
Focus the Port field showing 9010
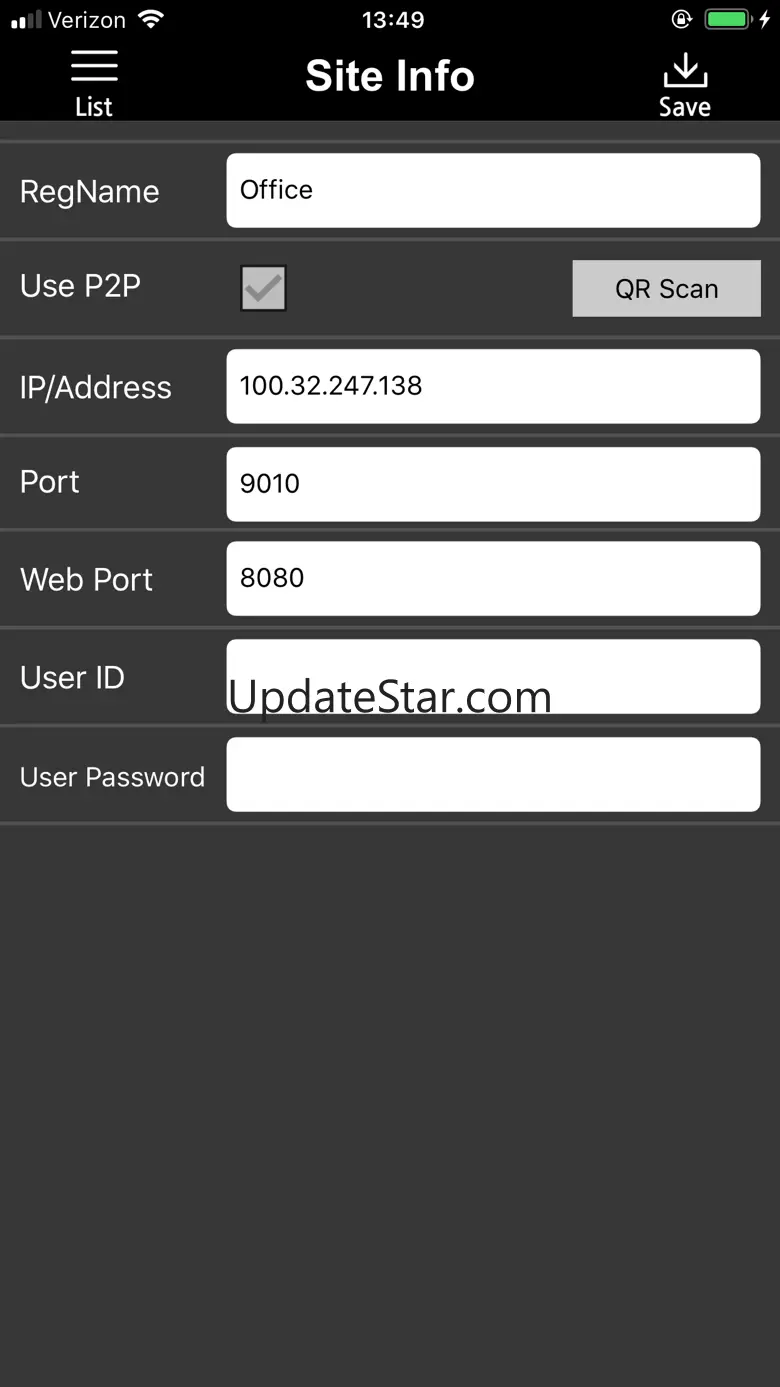493,484
